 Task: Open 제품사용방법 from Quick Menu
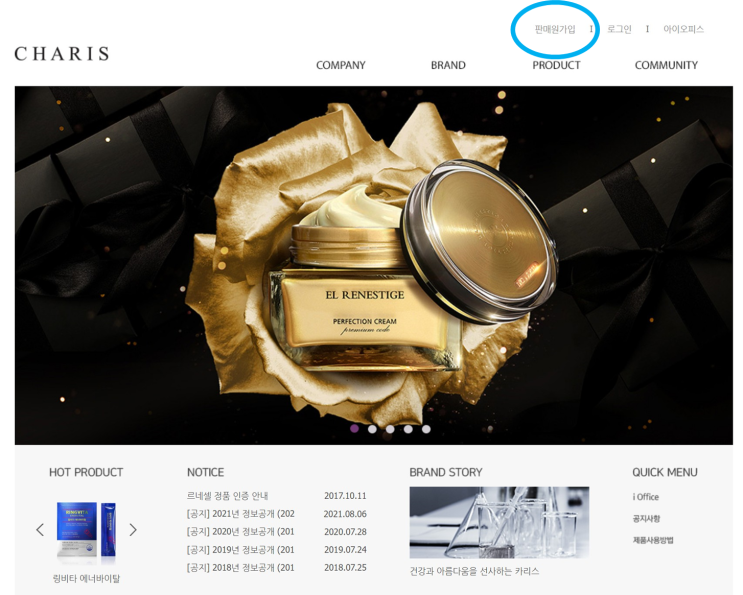coord(653,540)
